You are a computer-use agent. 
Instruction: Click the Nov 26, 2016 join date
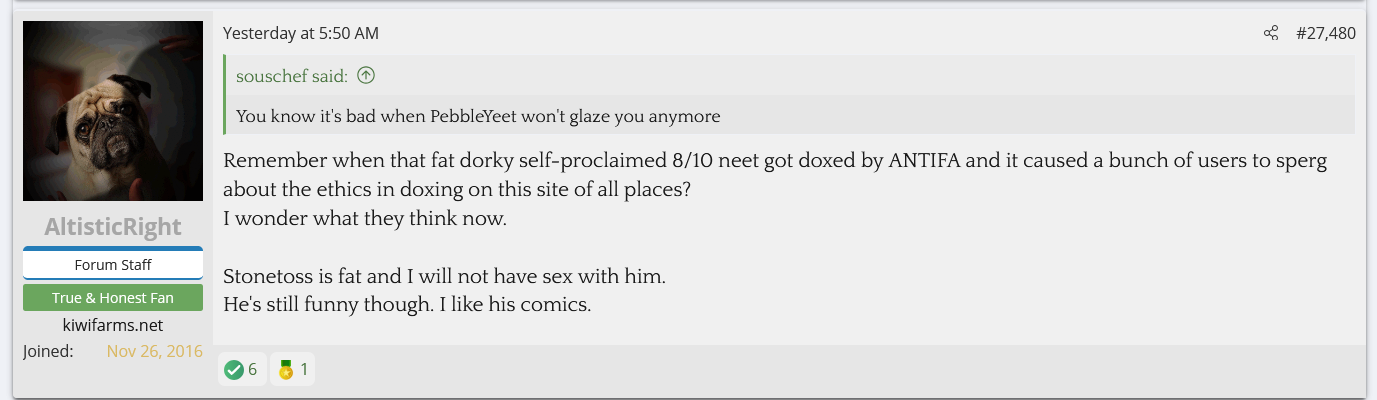click(x=154, y=351)
